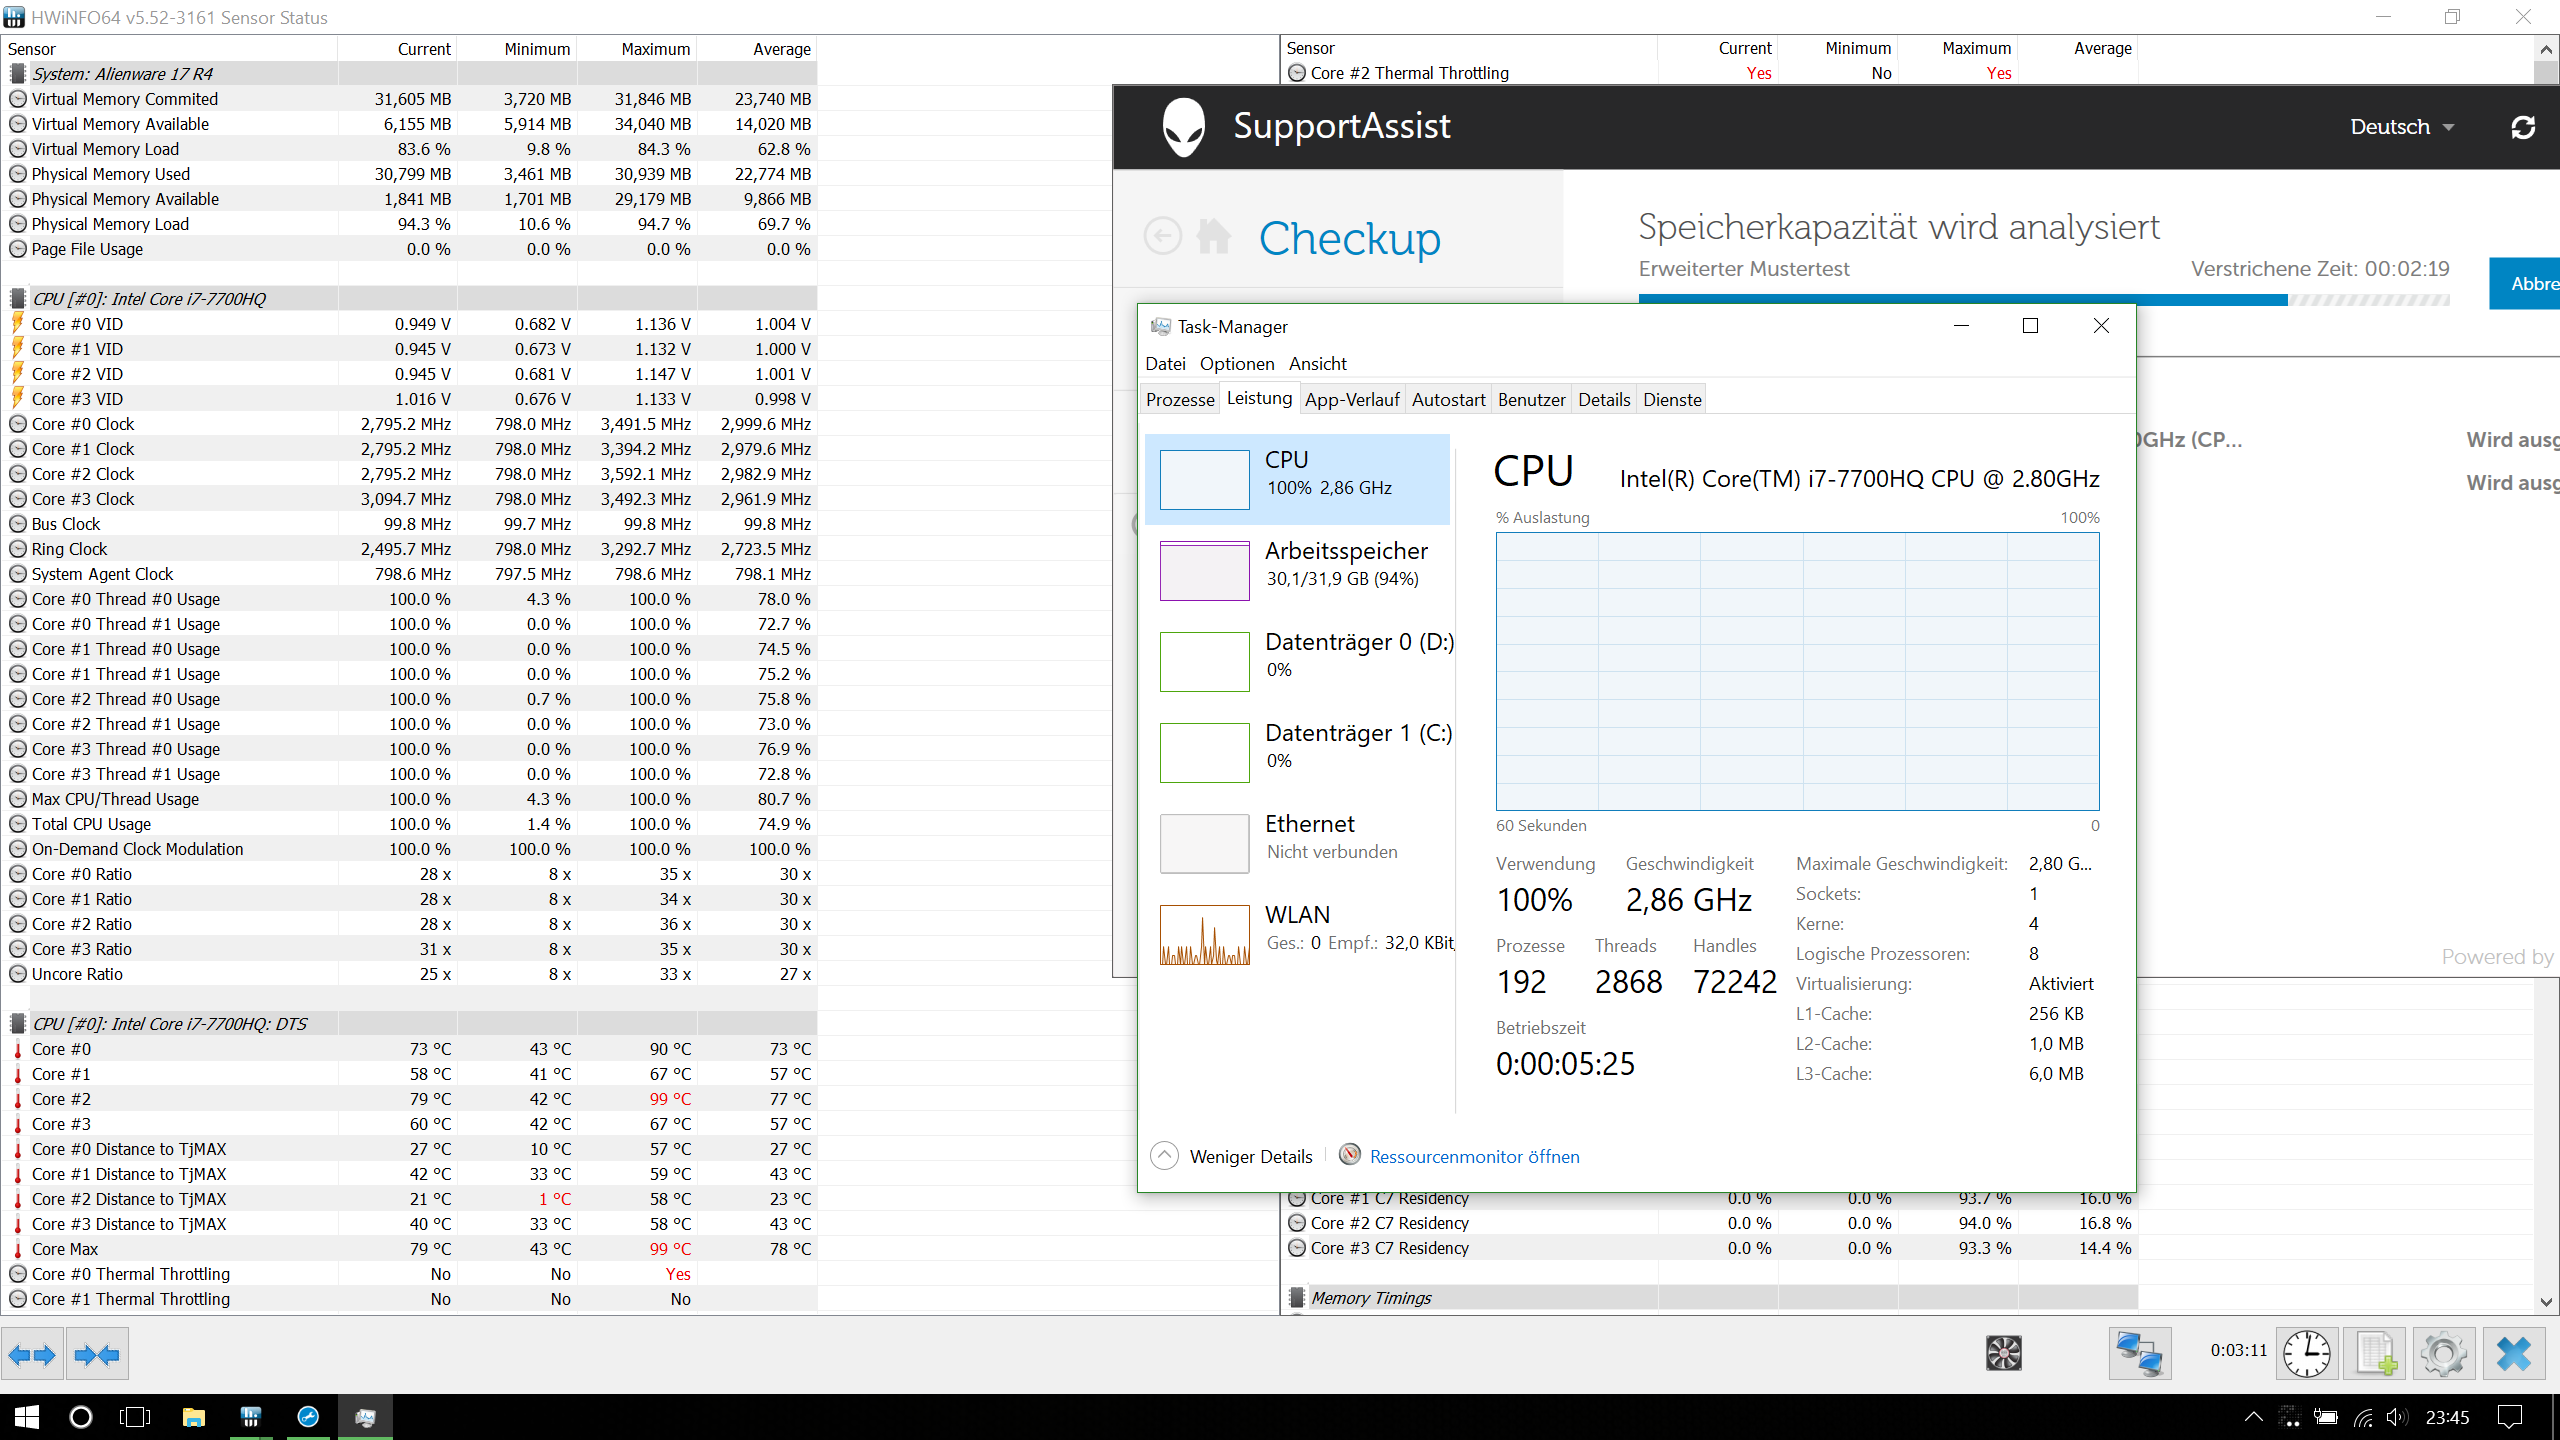
Task: Click the HWiNFO taskbar icon
Action: pos(251,1416)
